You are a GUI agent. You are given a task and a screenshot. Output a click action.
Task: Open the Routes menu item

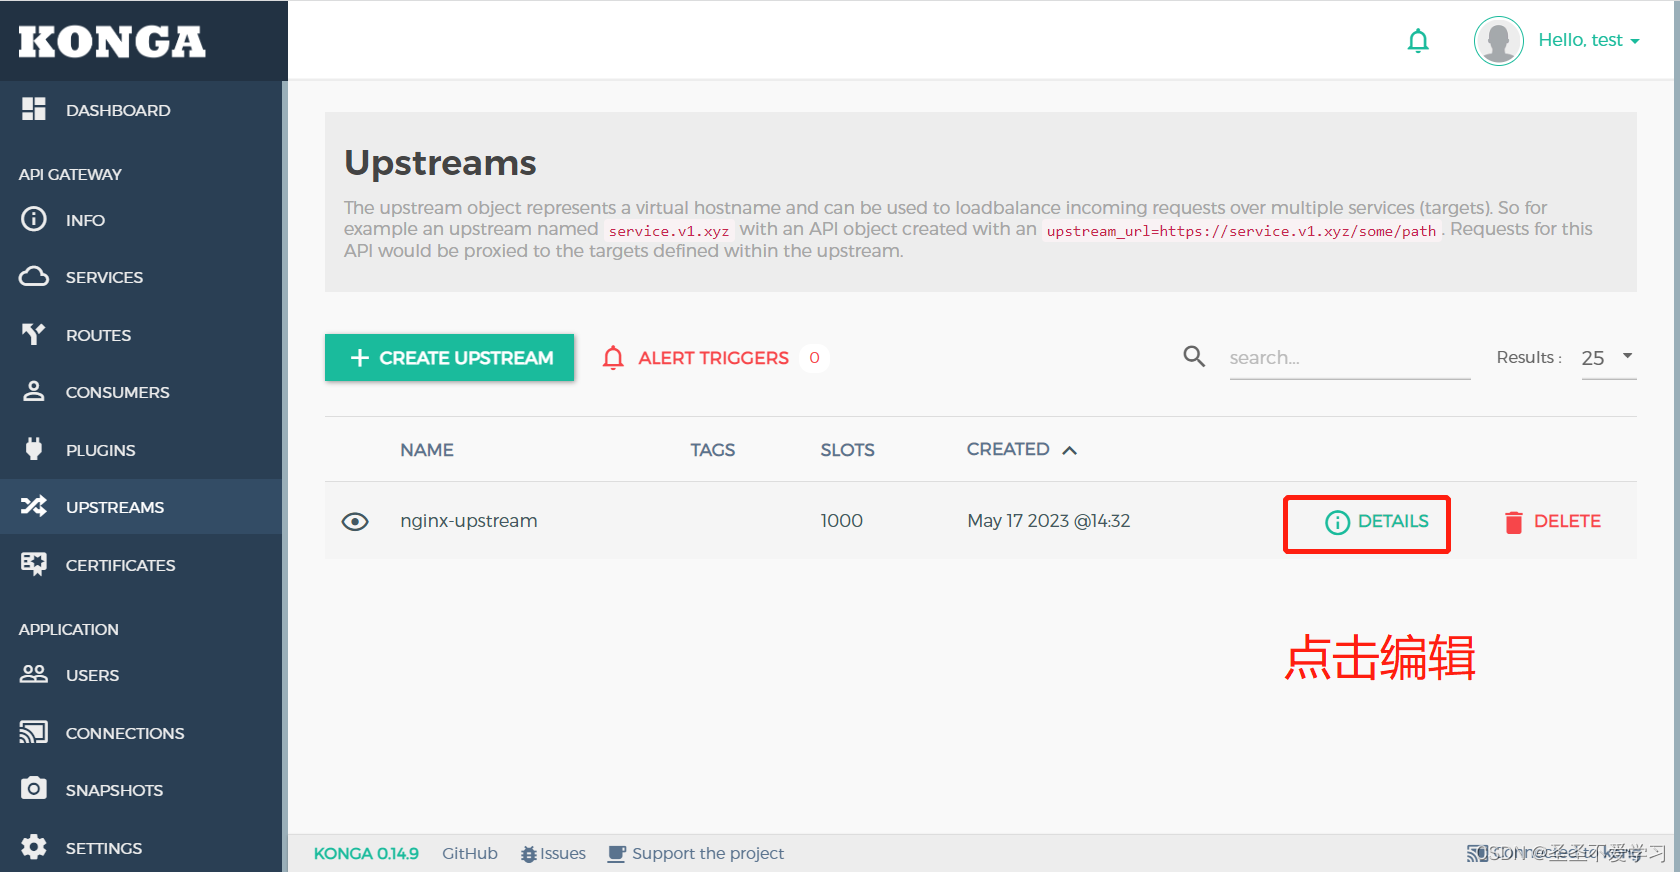tap(98, 335)
